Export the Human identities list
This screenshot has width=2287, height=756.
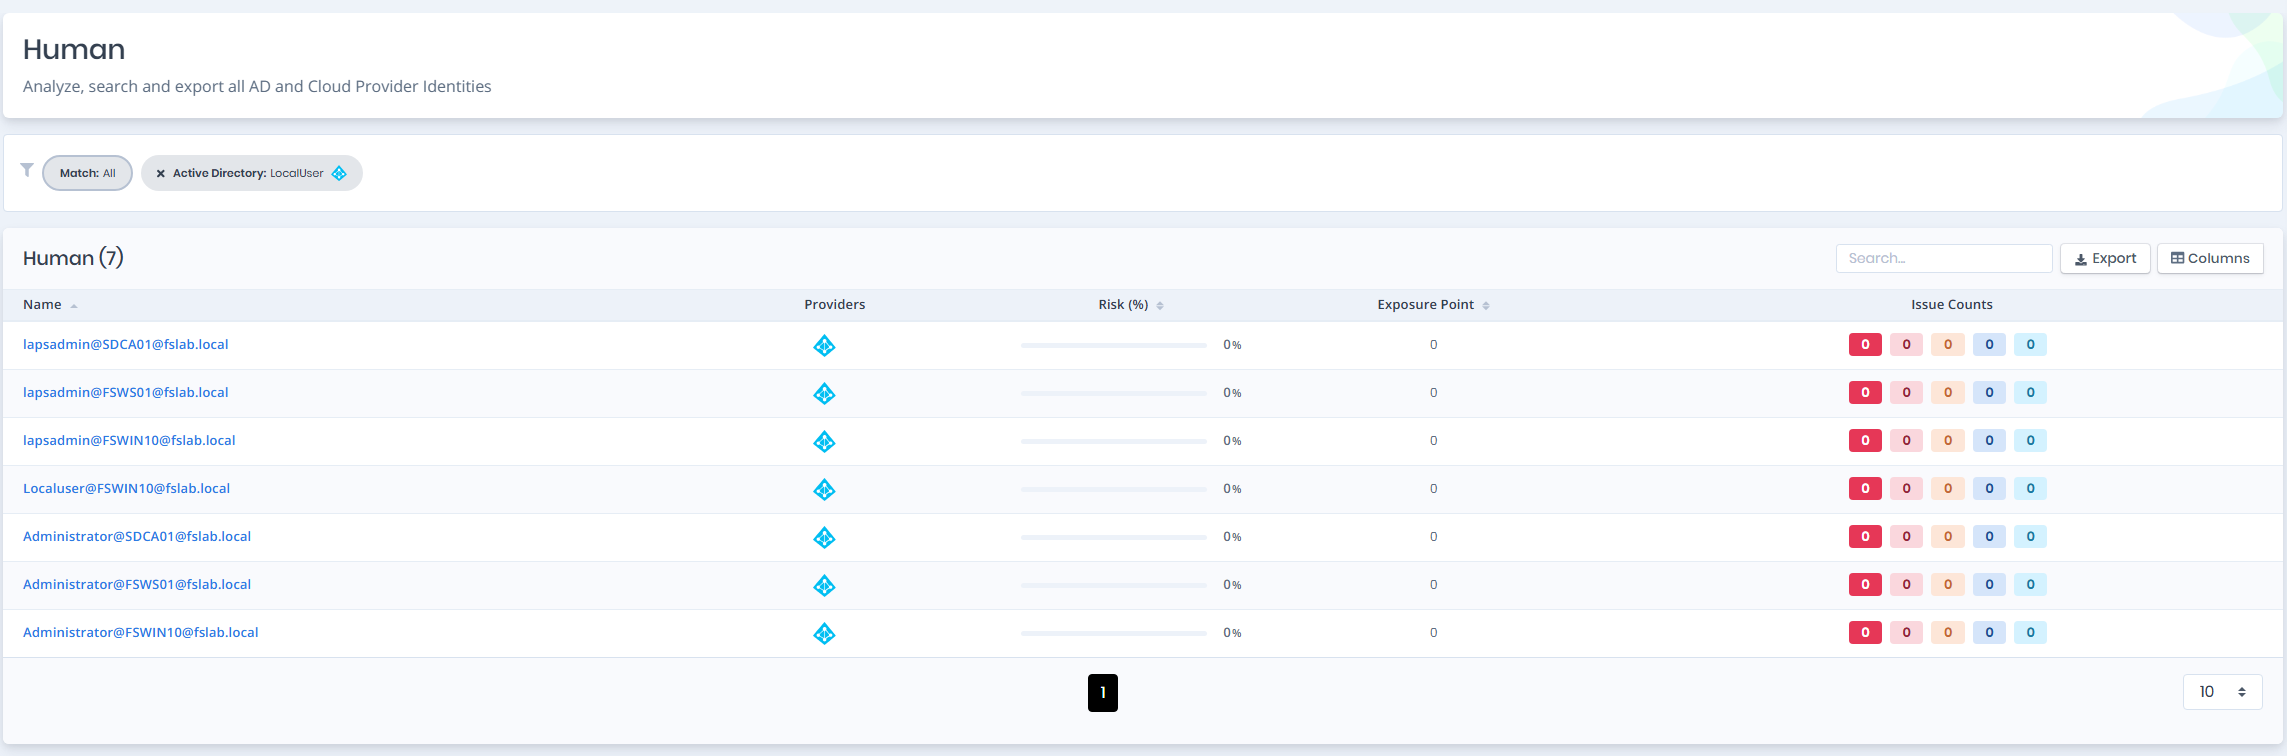(x=2105, y=258)
